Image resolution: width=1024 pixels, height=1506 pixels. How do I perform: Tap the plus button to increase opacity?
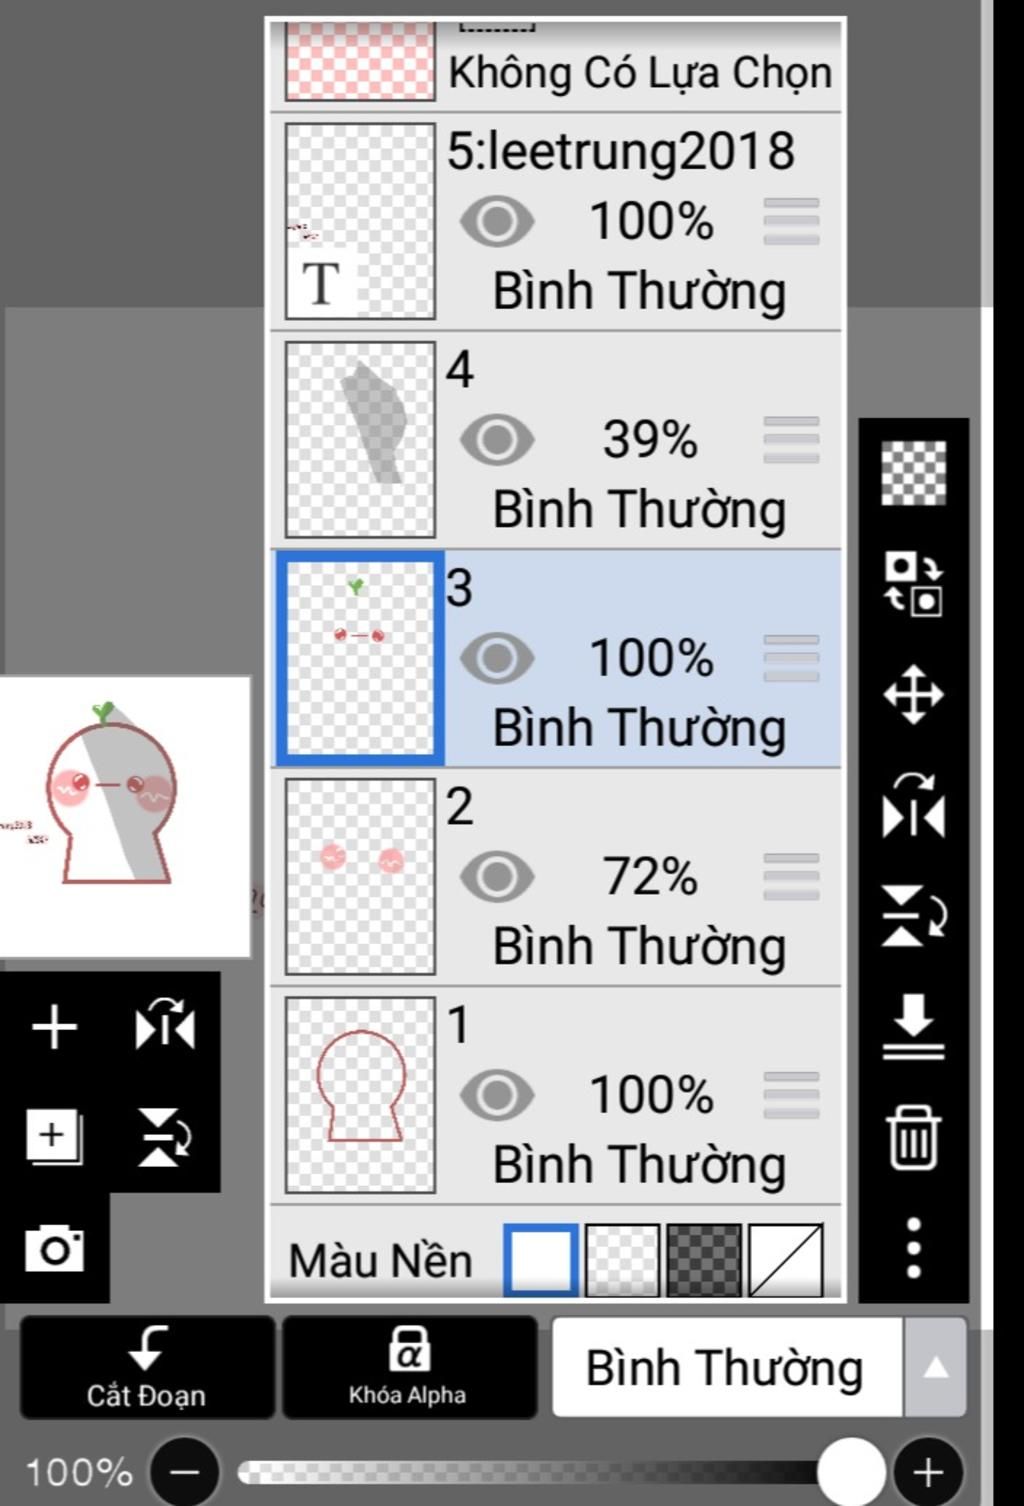point(928,1471)
